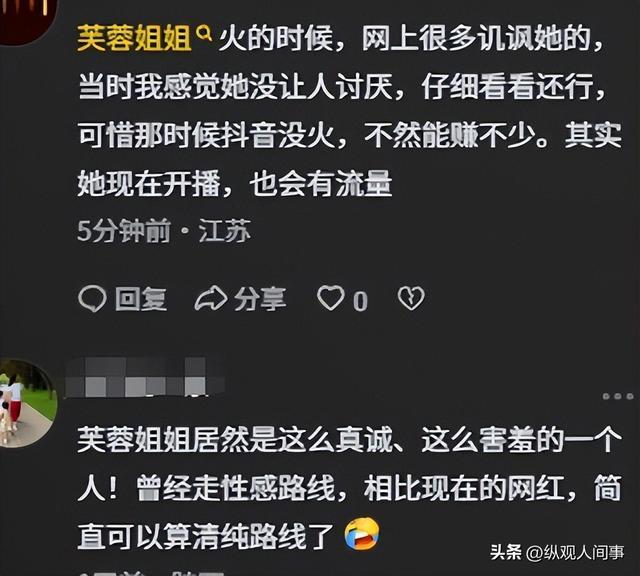Select the 5分钟前 timestamp text
Screen dimensions: 640x576
[124, 231]
